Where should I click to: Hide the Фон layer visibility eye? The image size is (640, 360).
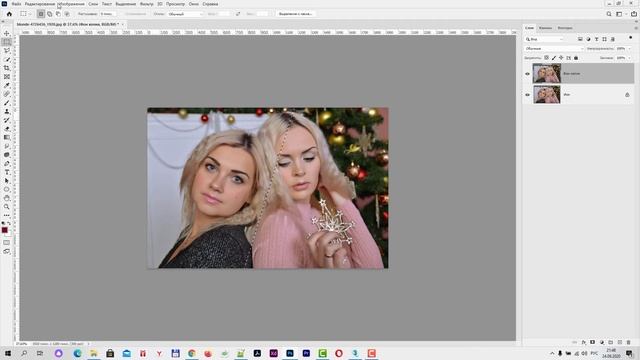pos(527,95)
